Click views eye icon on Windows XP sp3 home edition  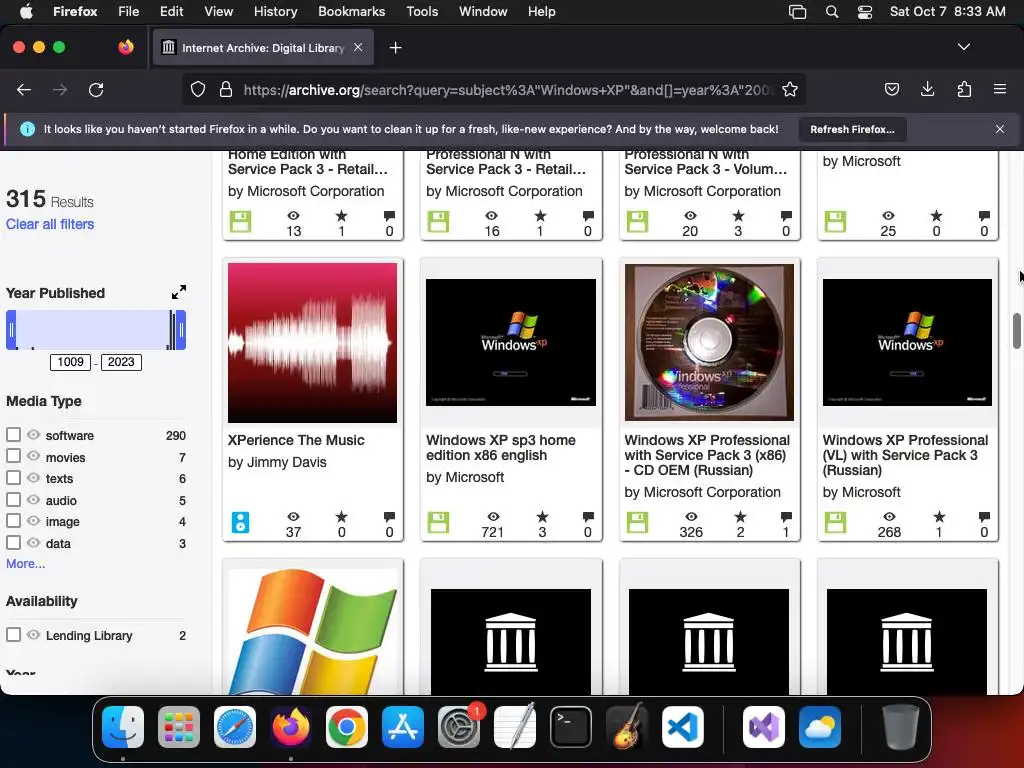tap(493, 517)
